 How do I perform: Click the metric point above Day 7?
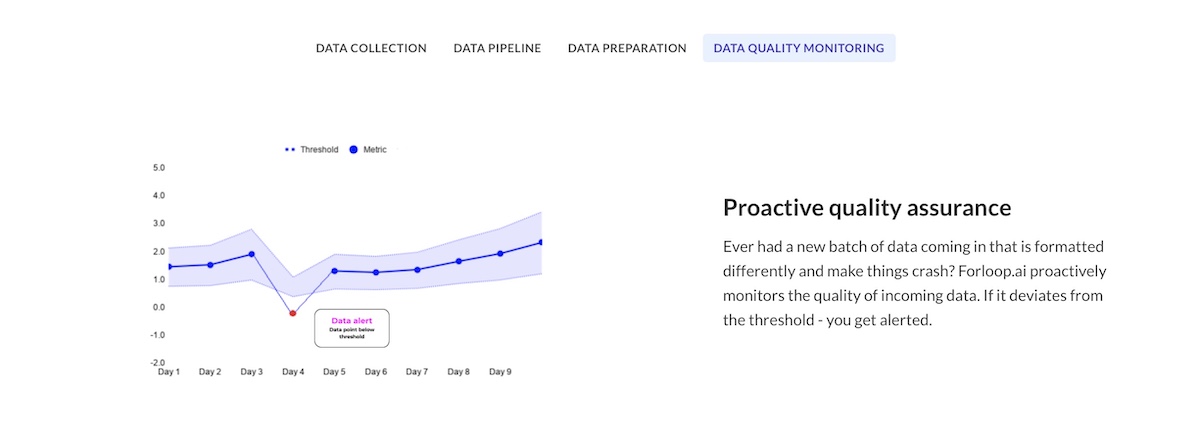(417, 269)
